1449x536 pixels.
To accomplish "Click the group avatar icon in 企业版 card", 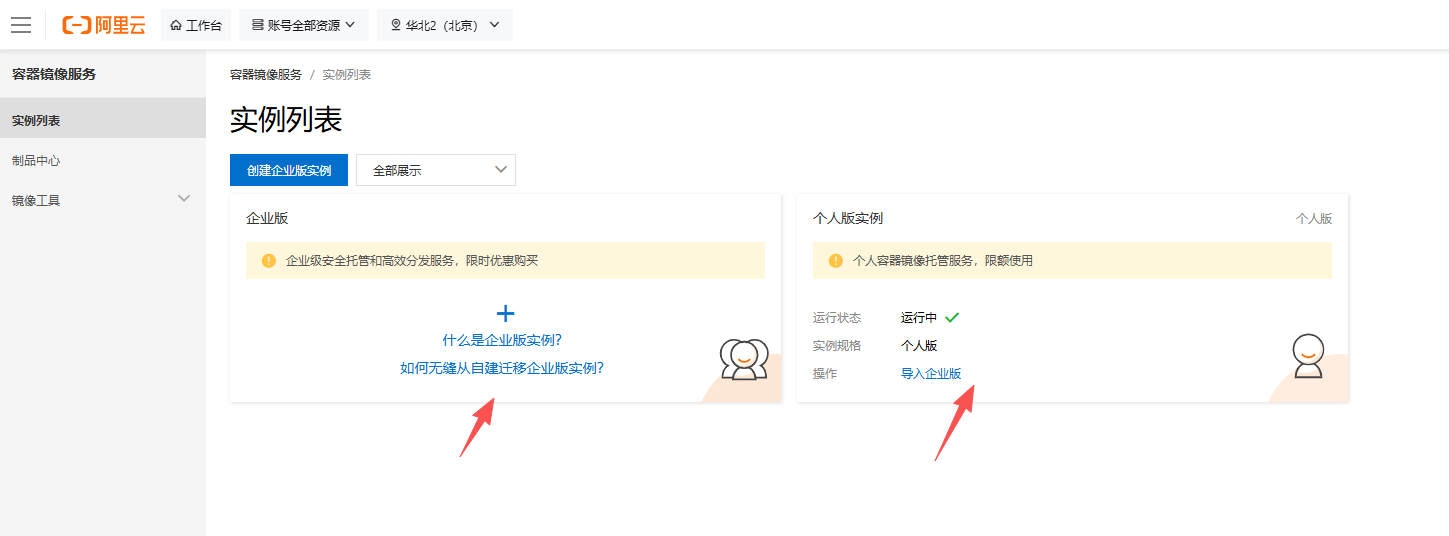I will point(743,359).
